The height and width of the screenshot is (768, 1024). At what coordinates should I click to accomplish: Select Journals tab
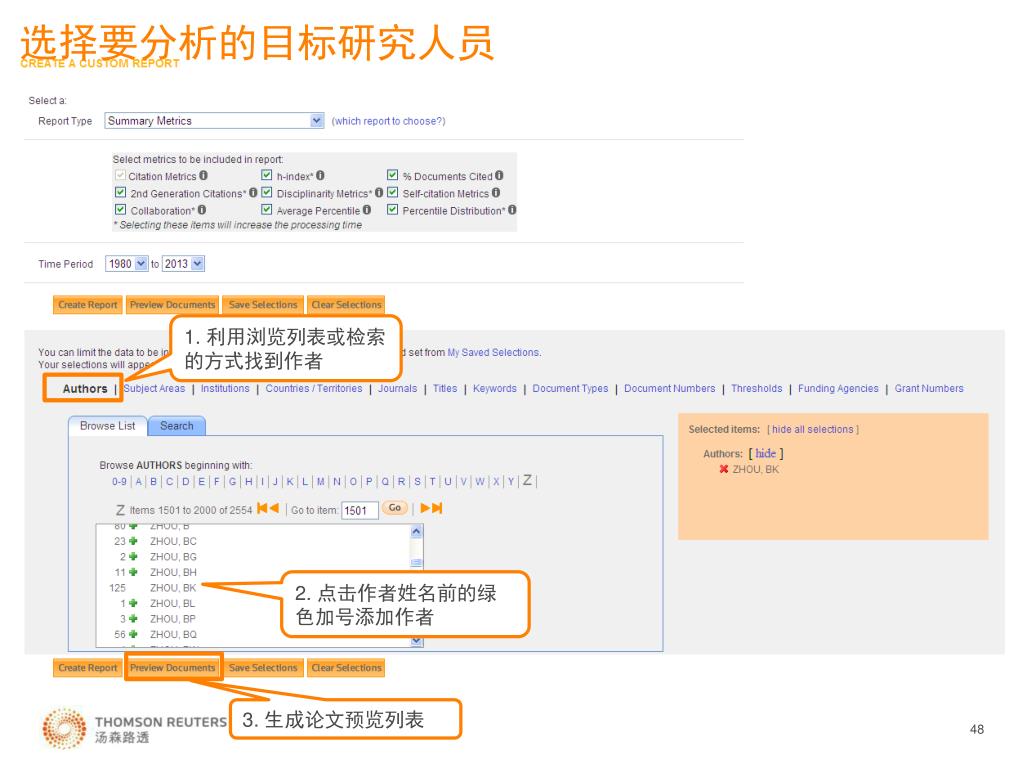[x=397, y=388]
